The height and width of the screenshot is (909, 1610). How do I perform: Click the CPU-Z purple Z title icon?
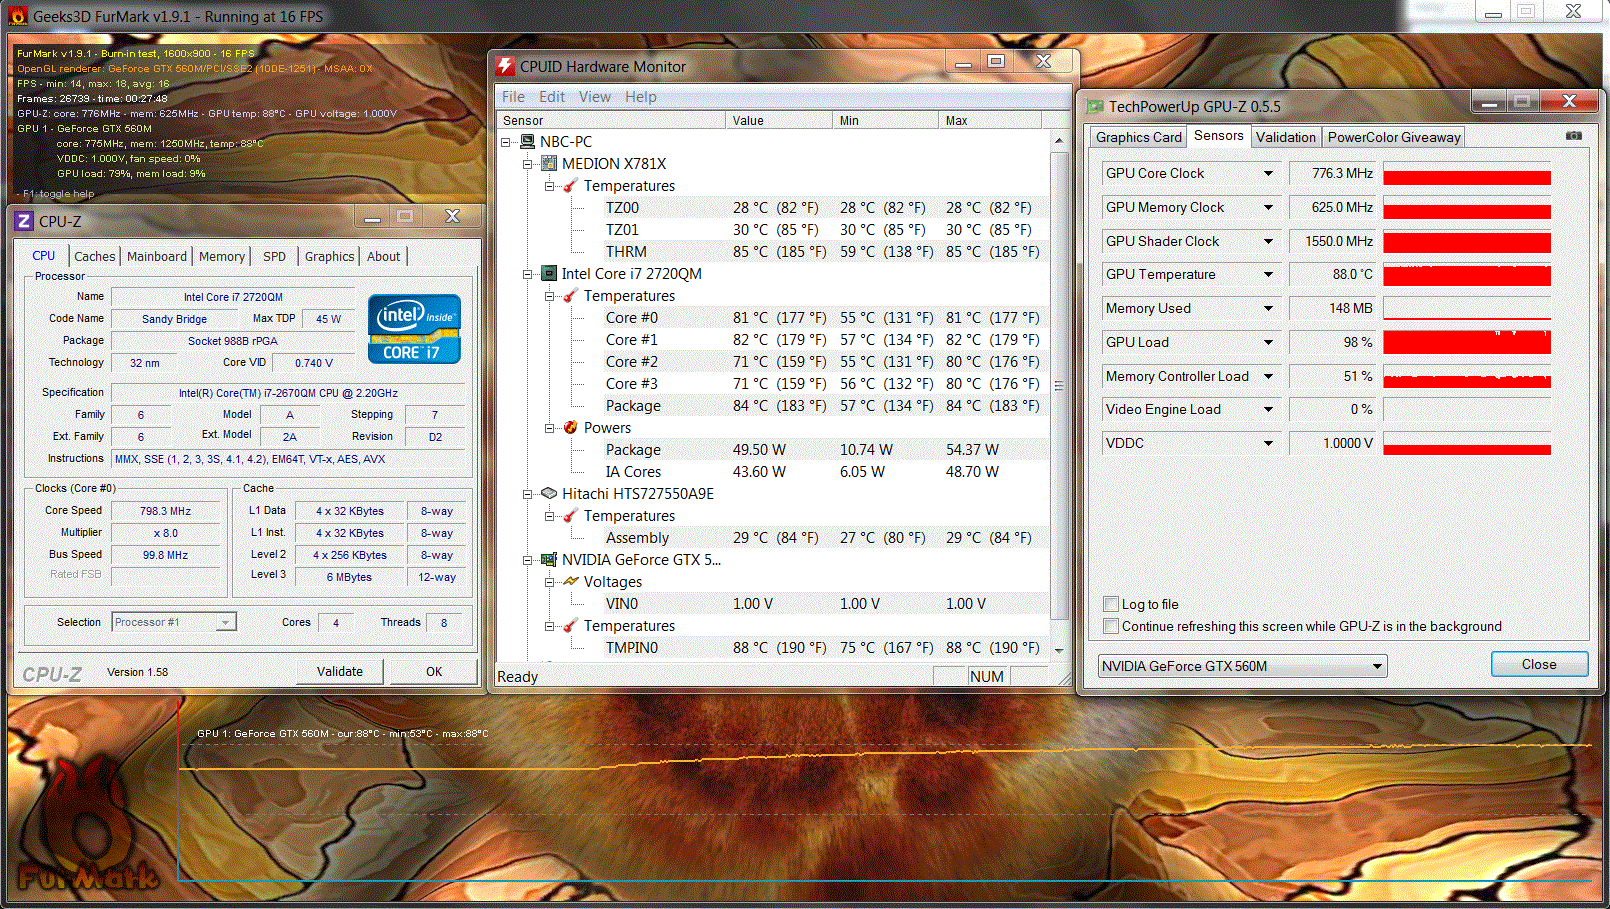[x=25, y=221]
